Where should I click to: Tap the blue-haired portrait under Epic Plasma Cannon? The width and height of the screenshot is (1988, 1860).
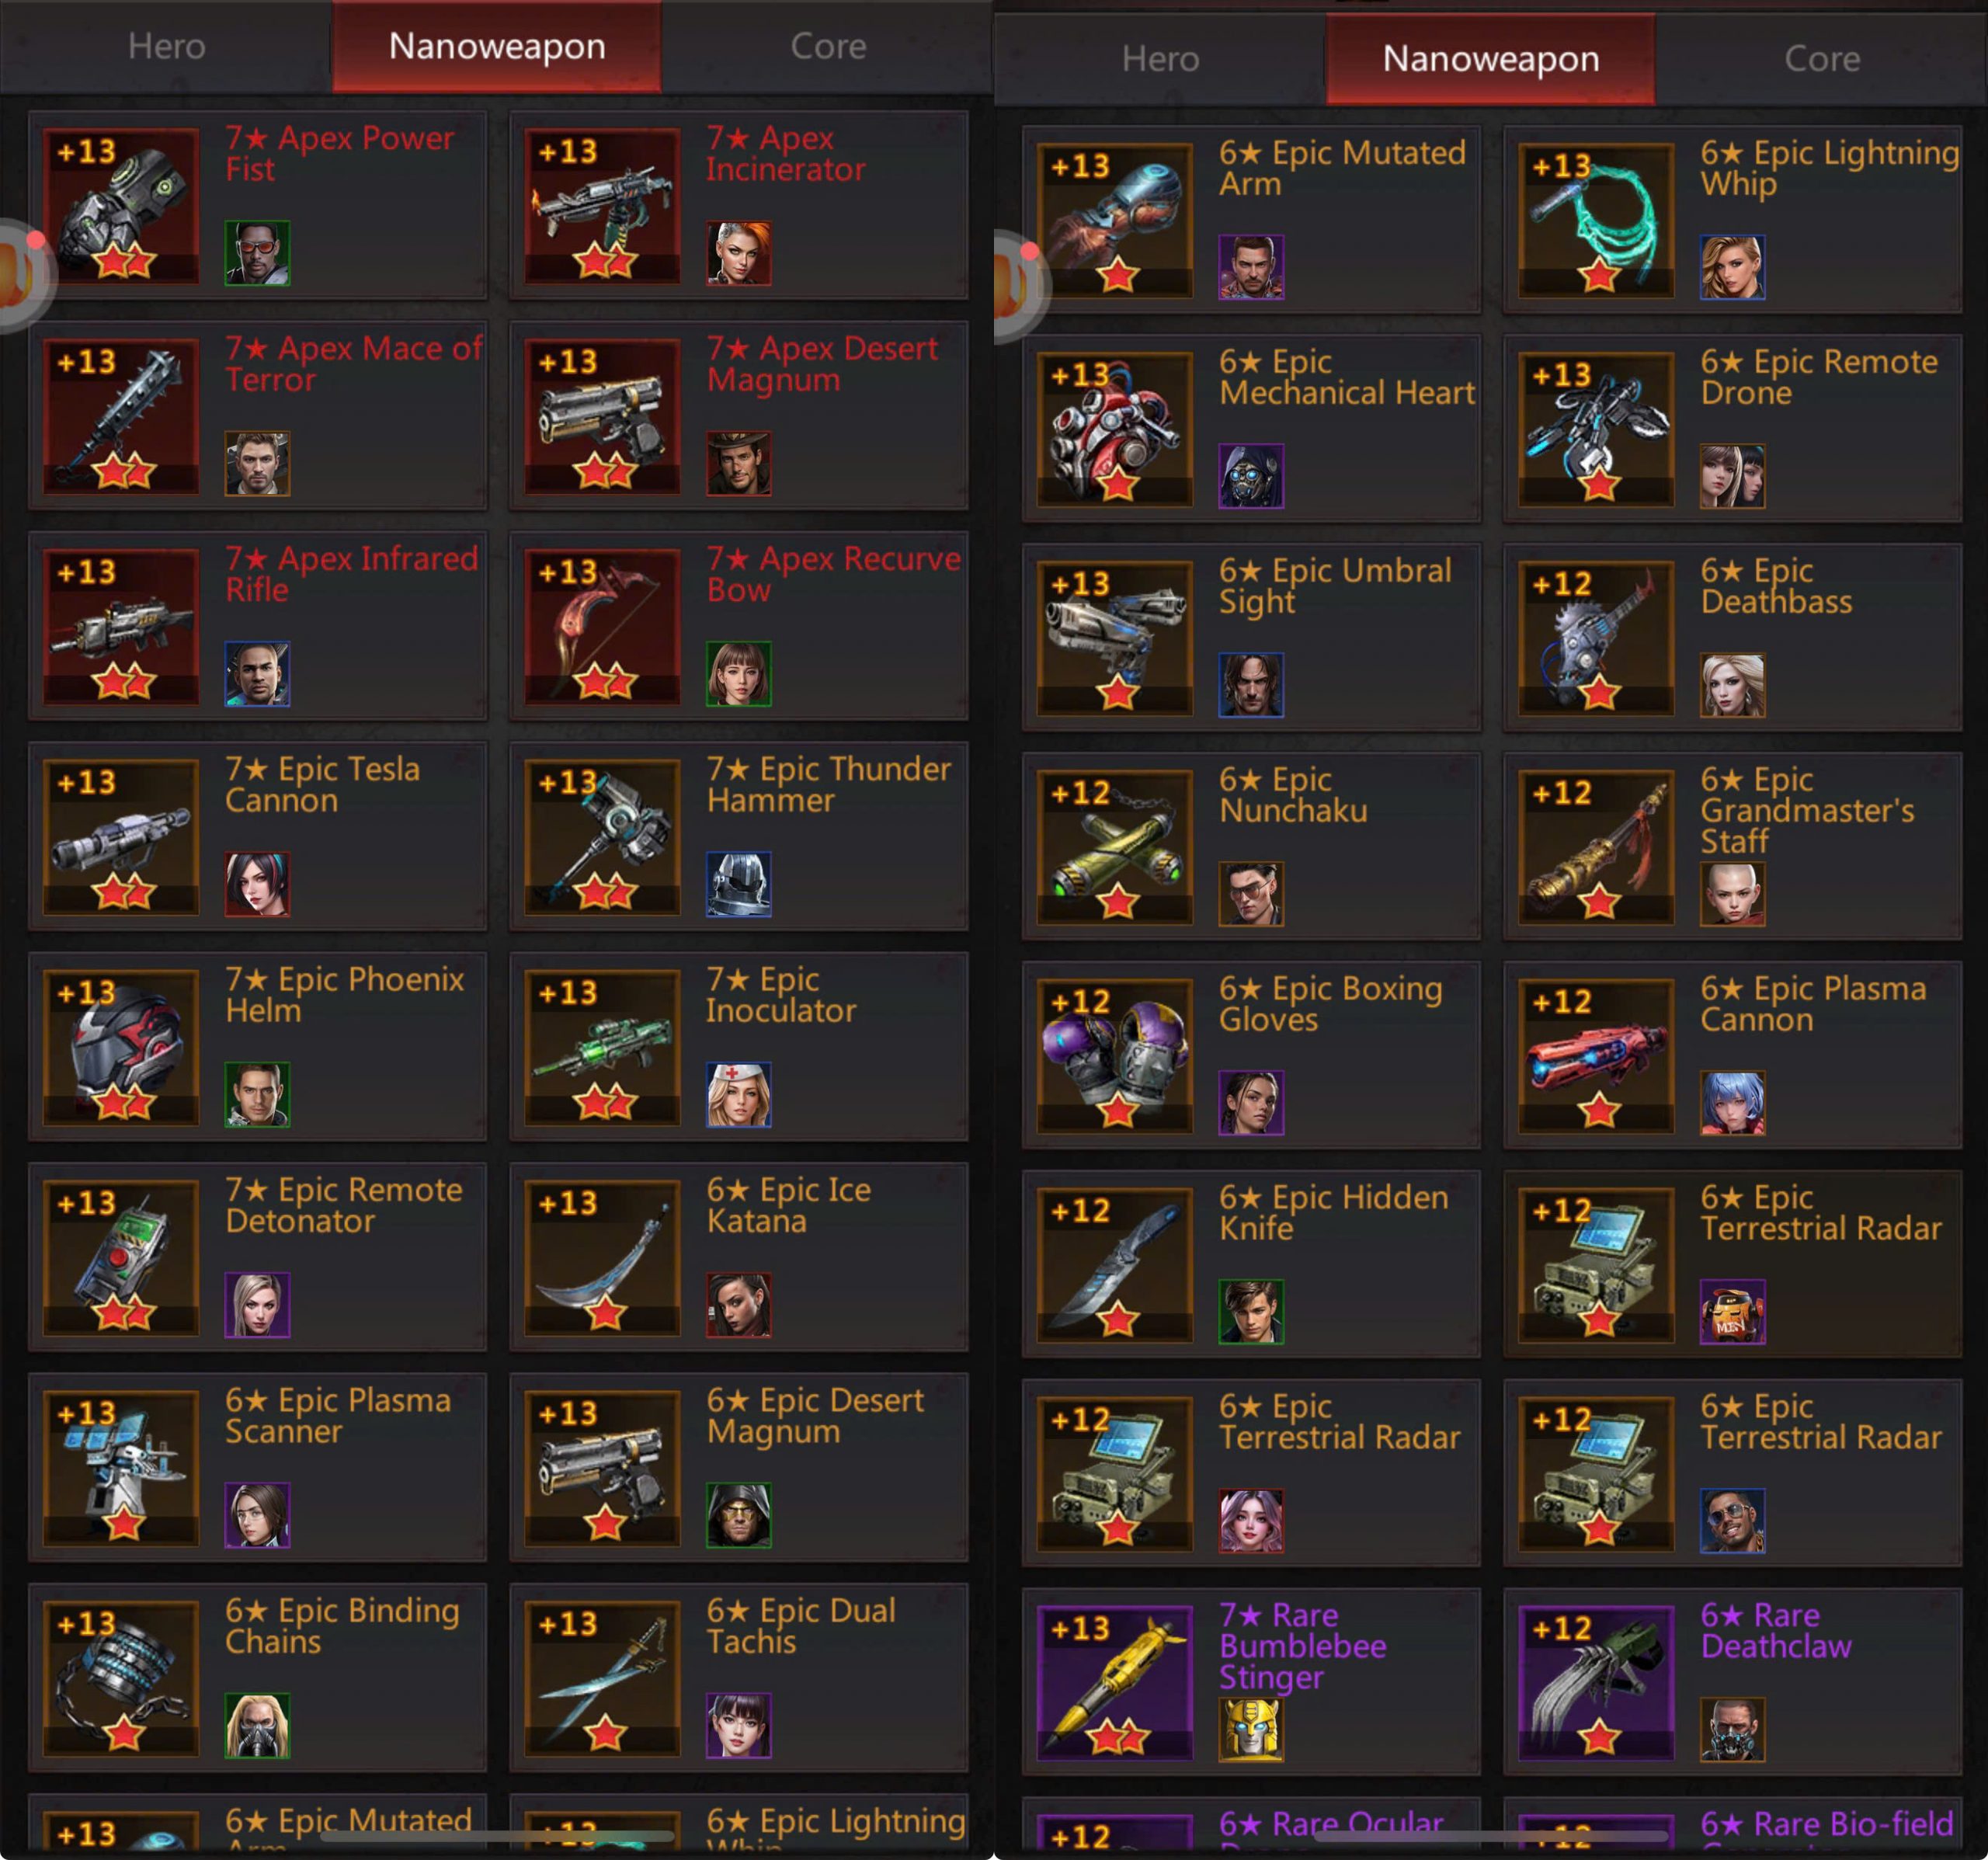(1732, 1102)
